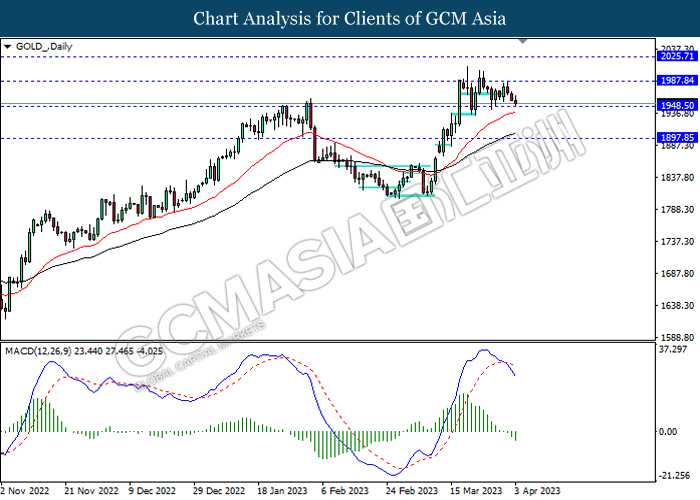
Task: Click the 29 Dec 2022 date label
Action: pyautogui.click(x=219, y=491)
